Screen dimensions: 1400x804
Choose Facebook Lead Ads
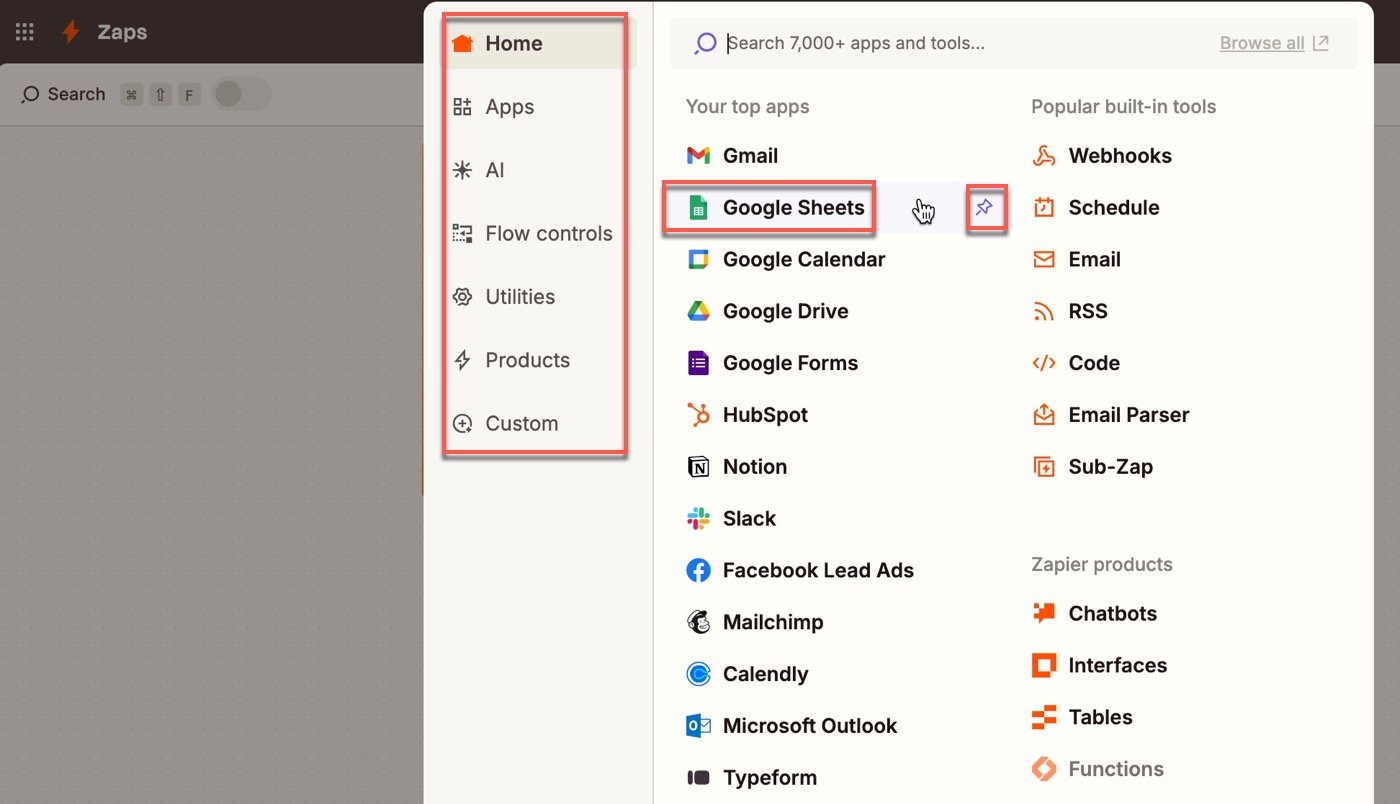[x=800, y=570]
